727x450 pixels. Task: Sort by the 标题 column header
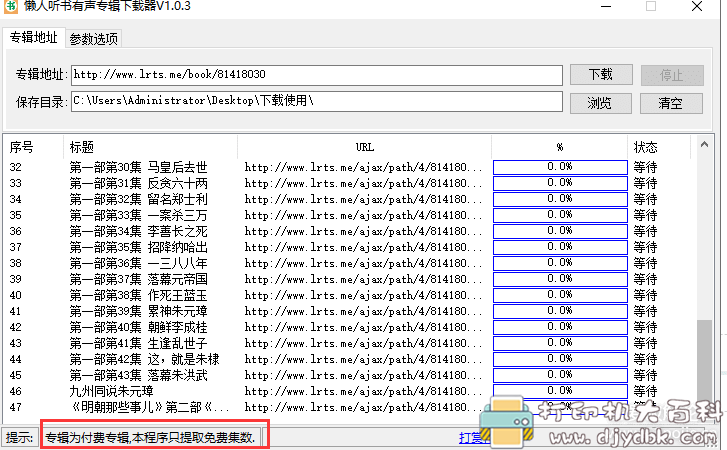pos(150,147)
